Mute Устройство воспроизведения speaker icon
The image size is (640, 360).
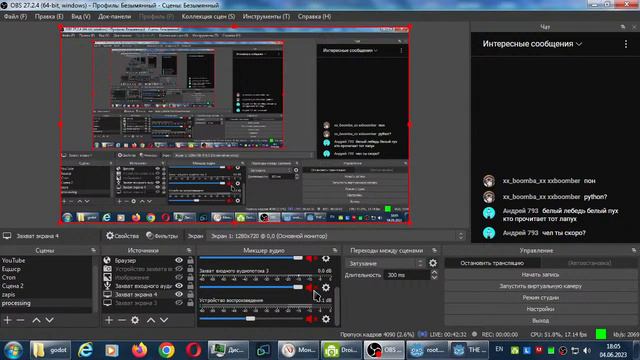[310, 319]
